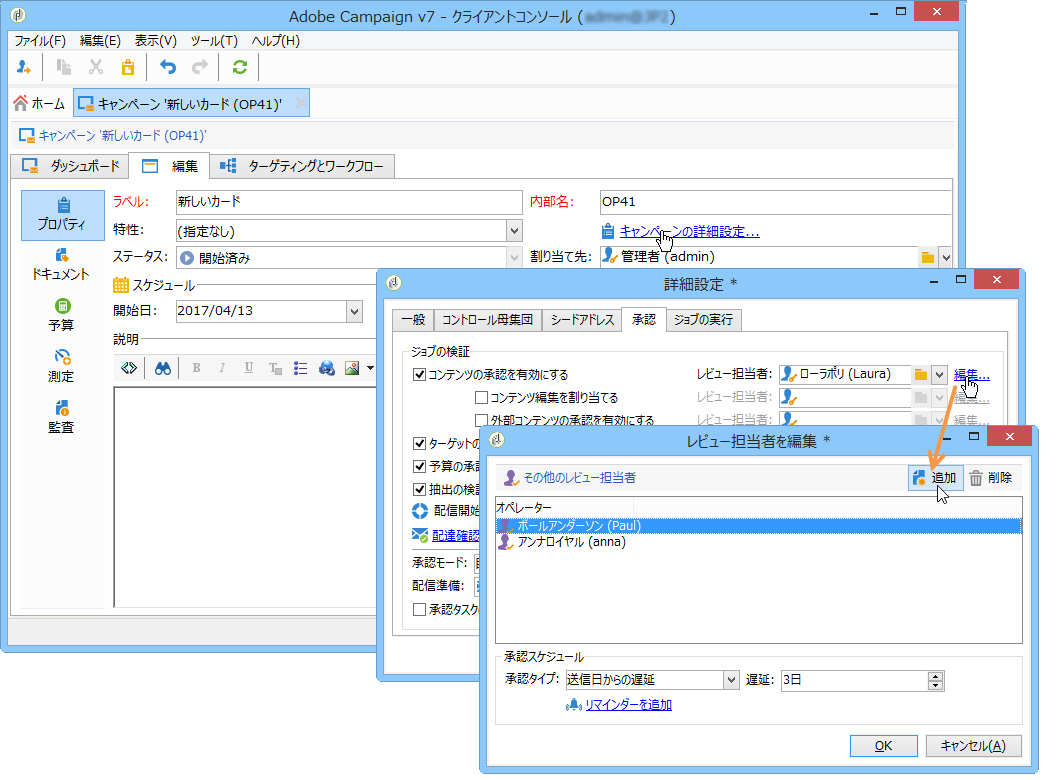Image resolution: width=1058 pixels, height=780 pixels.
Task: Switch to シードアドレス tab
Action: click(x=582, y=320)
